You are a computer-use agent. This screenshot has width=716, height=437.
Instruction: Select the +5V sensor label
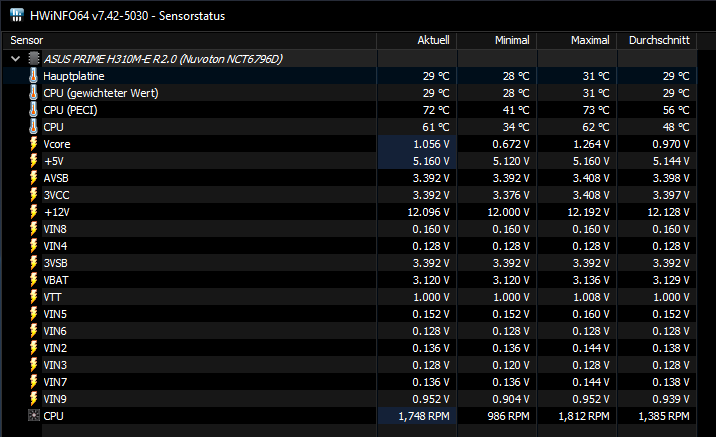tap(54, 161)
